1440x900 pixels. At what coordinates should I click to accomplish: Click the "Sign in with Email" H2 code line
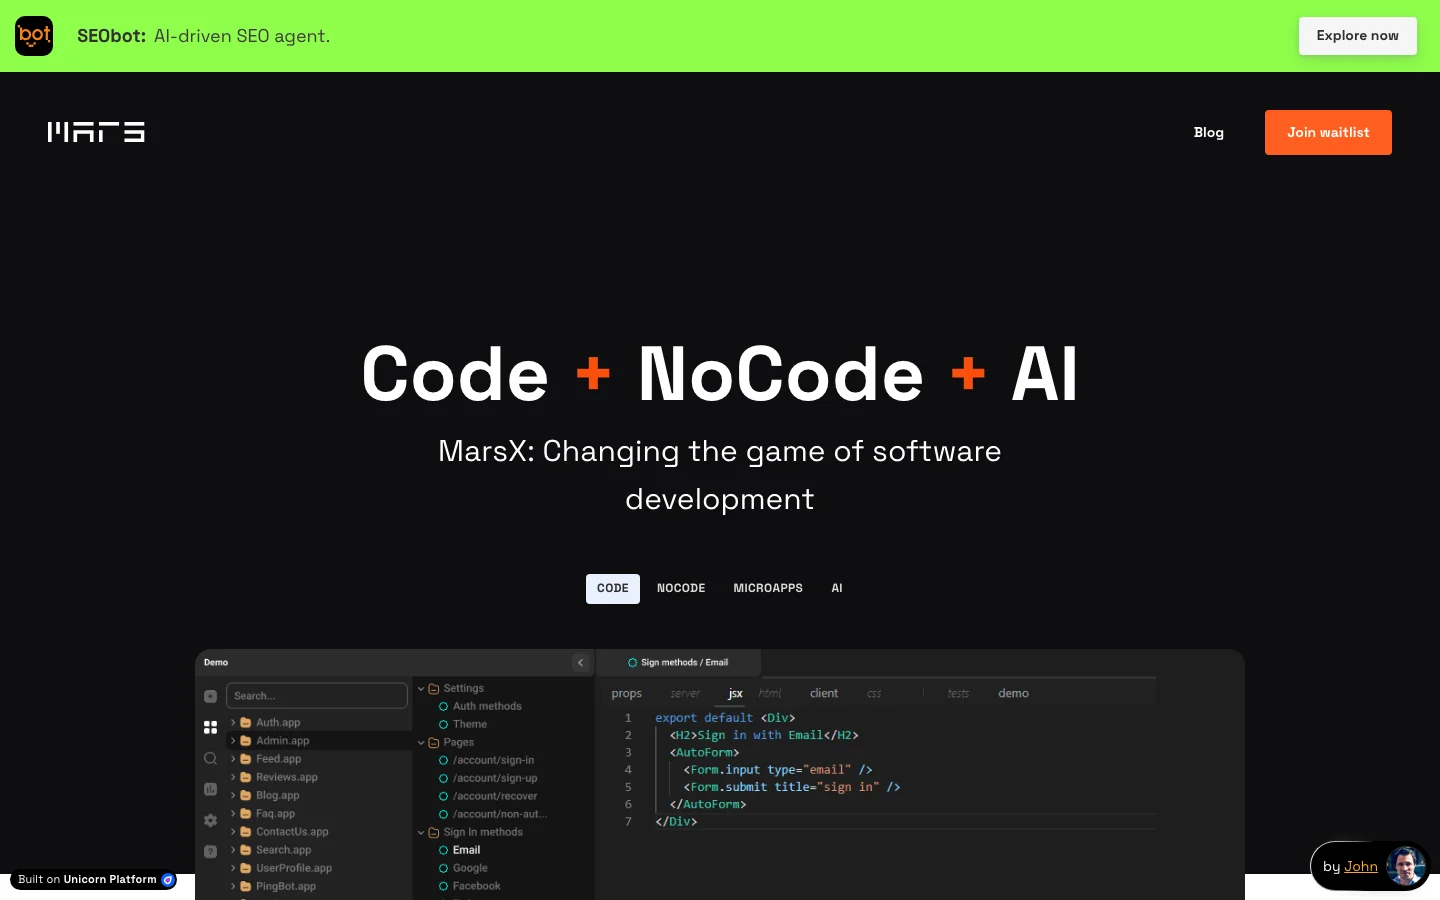764,735
